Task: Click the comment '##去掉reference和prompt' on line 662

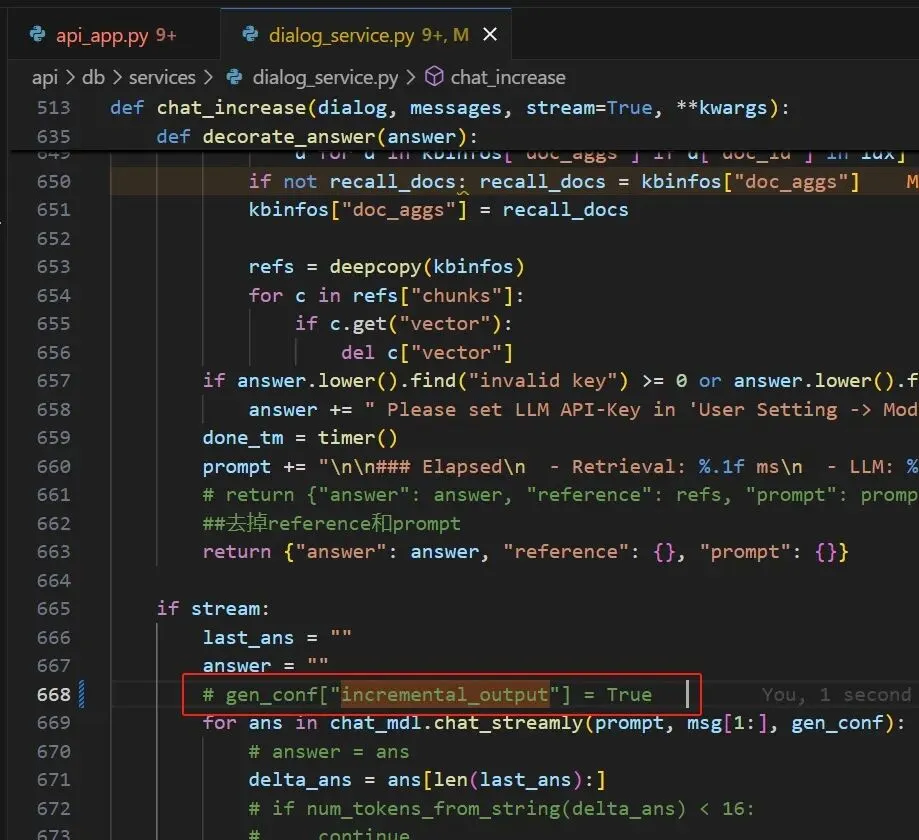Action: pos(332,523)
